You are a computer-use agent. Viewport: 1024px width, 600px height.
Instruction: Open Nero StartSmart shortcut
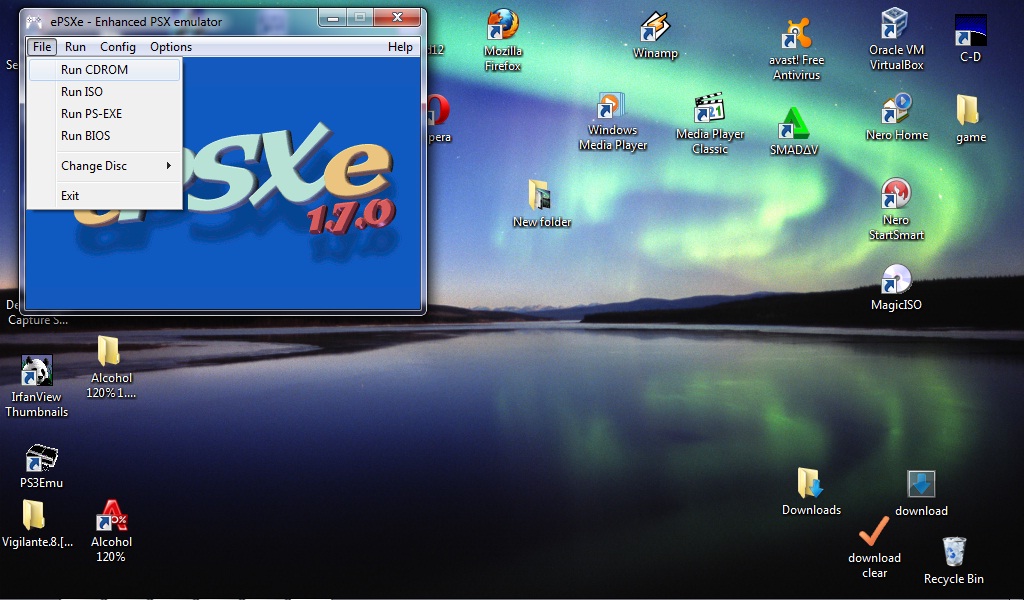coord(896,210)
